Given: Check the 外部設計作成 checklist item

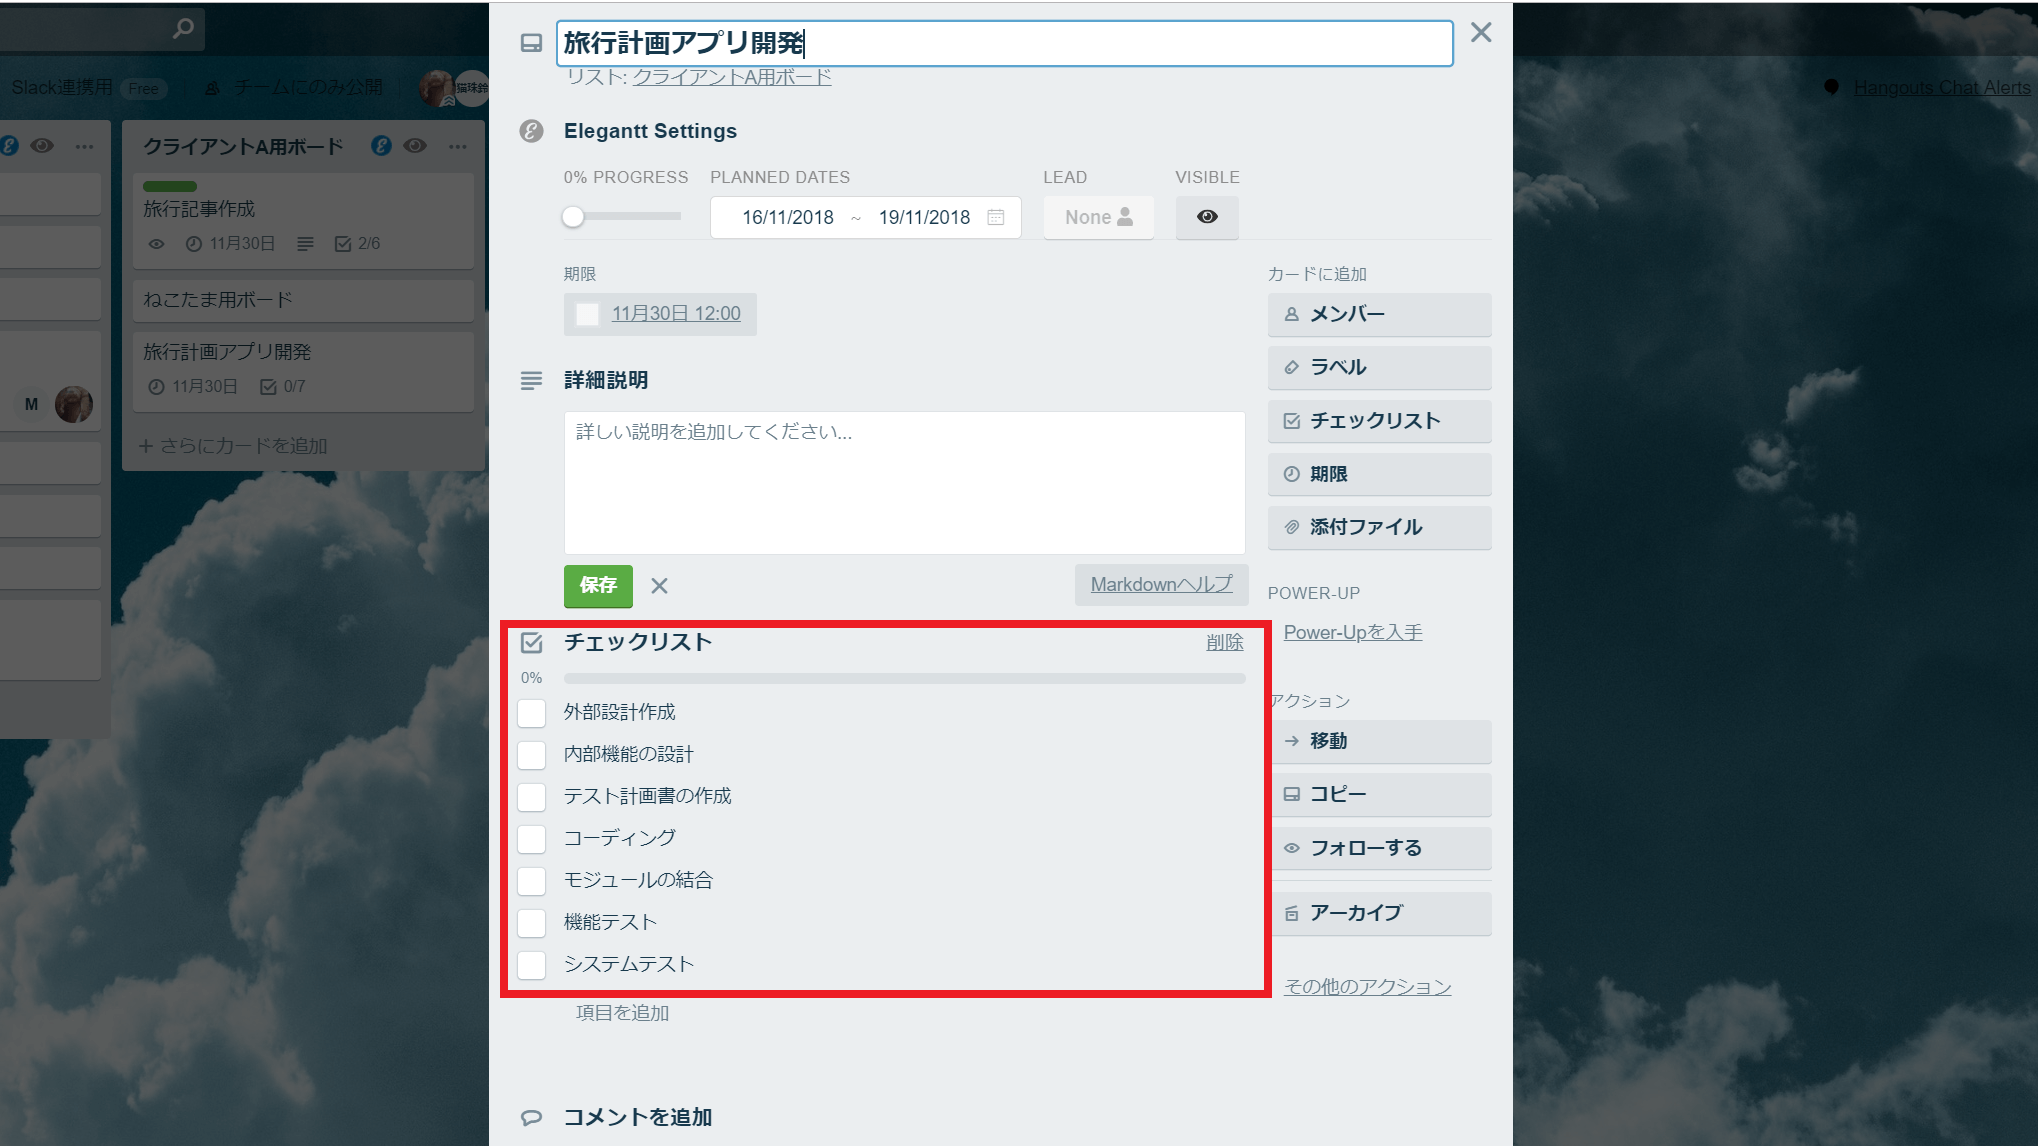Looking at the screenshot, I should click(532, 713).
